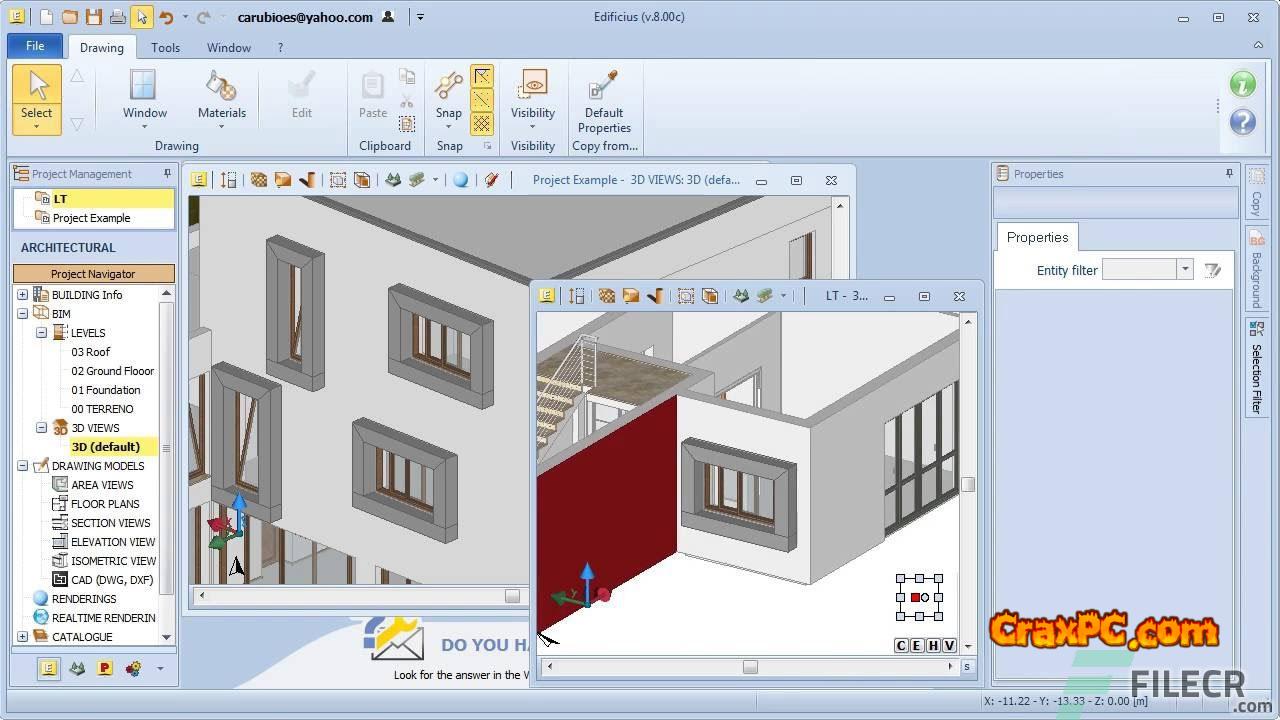Click the blue Help question mark icon
Screen dimensions: 1280x720
(x=1242, y=122)
